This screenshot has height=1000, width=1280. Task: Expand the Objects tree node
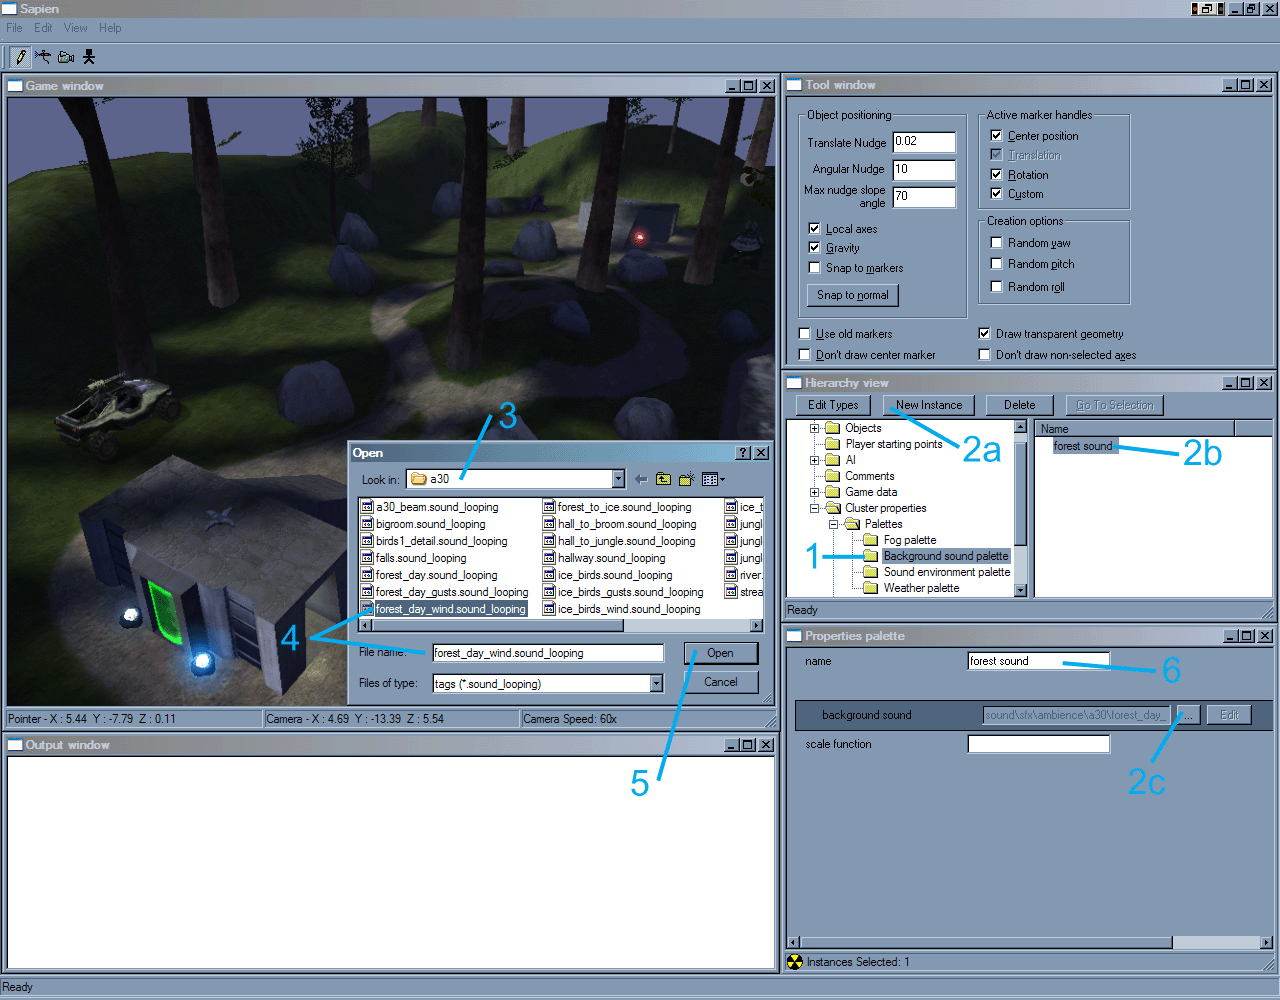coord(814,428)
